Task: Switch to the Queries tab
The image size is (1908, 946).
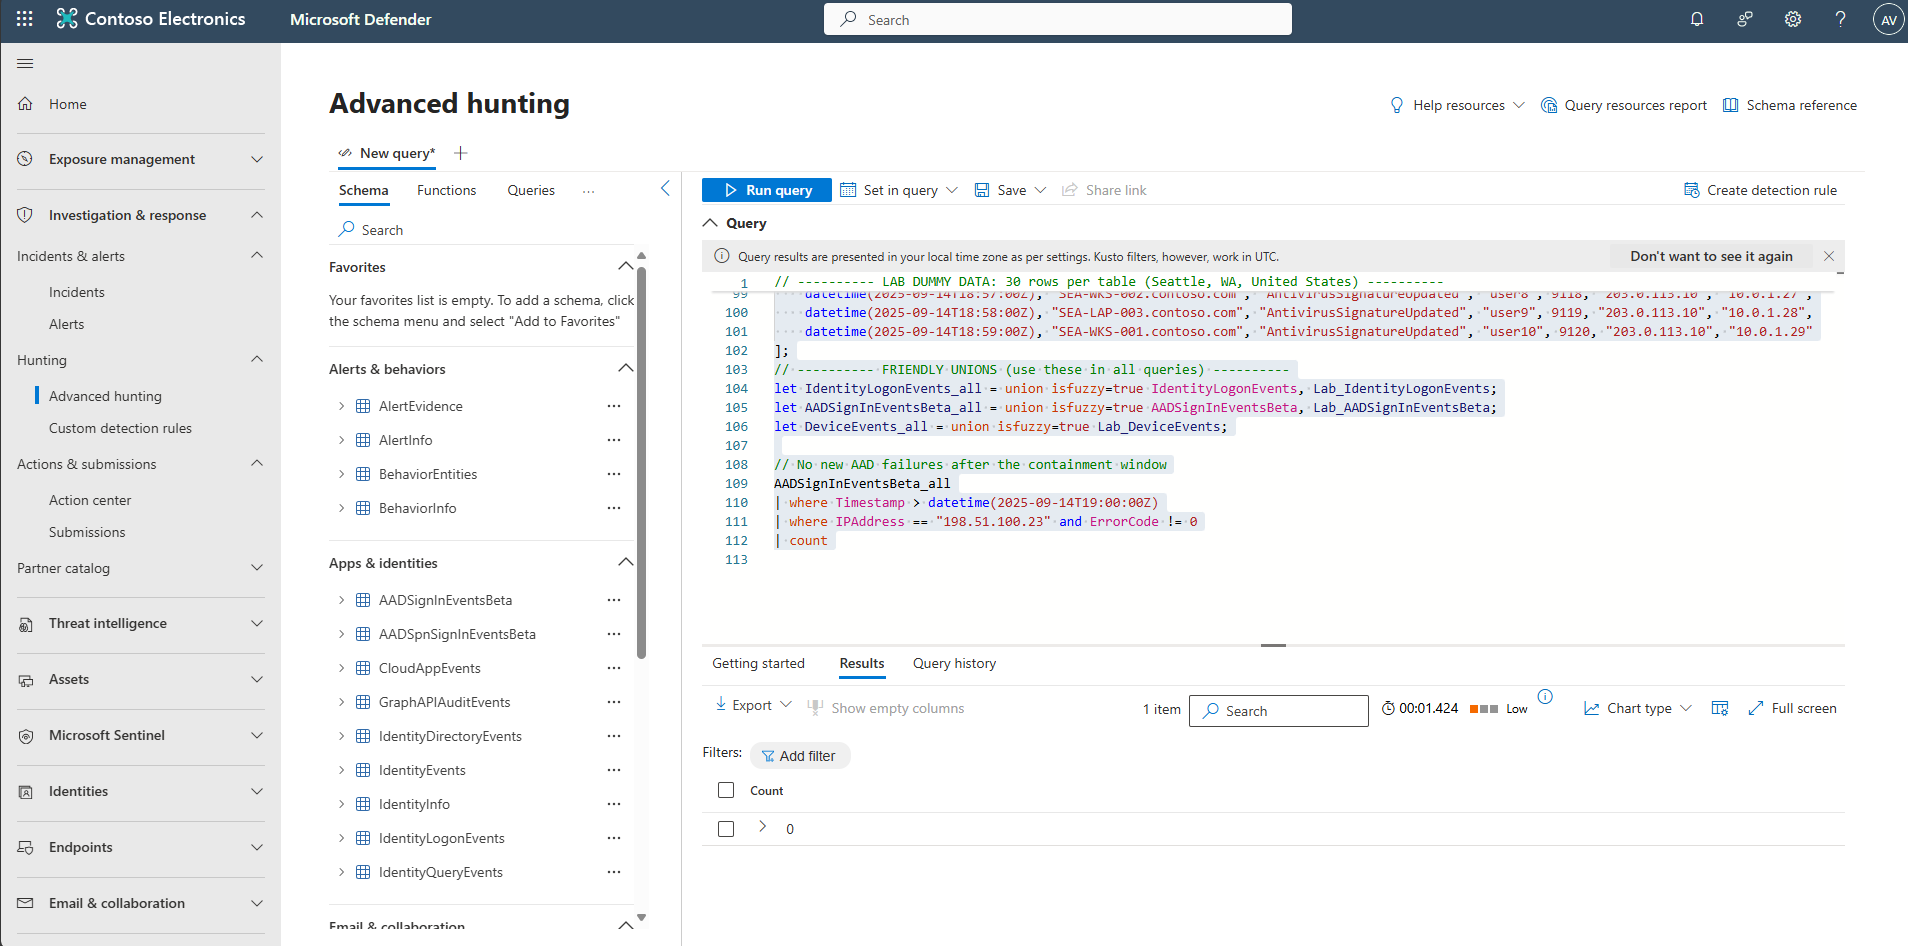Action: pyautogui.click(x=531, y=190)
